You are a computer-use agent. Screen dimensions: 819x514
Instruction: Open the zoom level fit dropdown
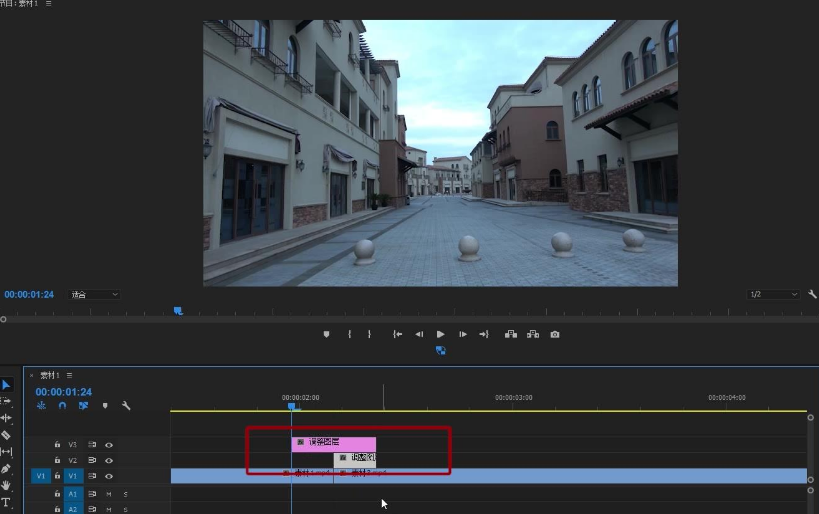click(x=94, y=295)
